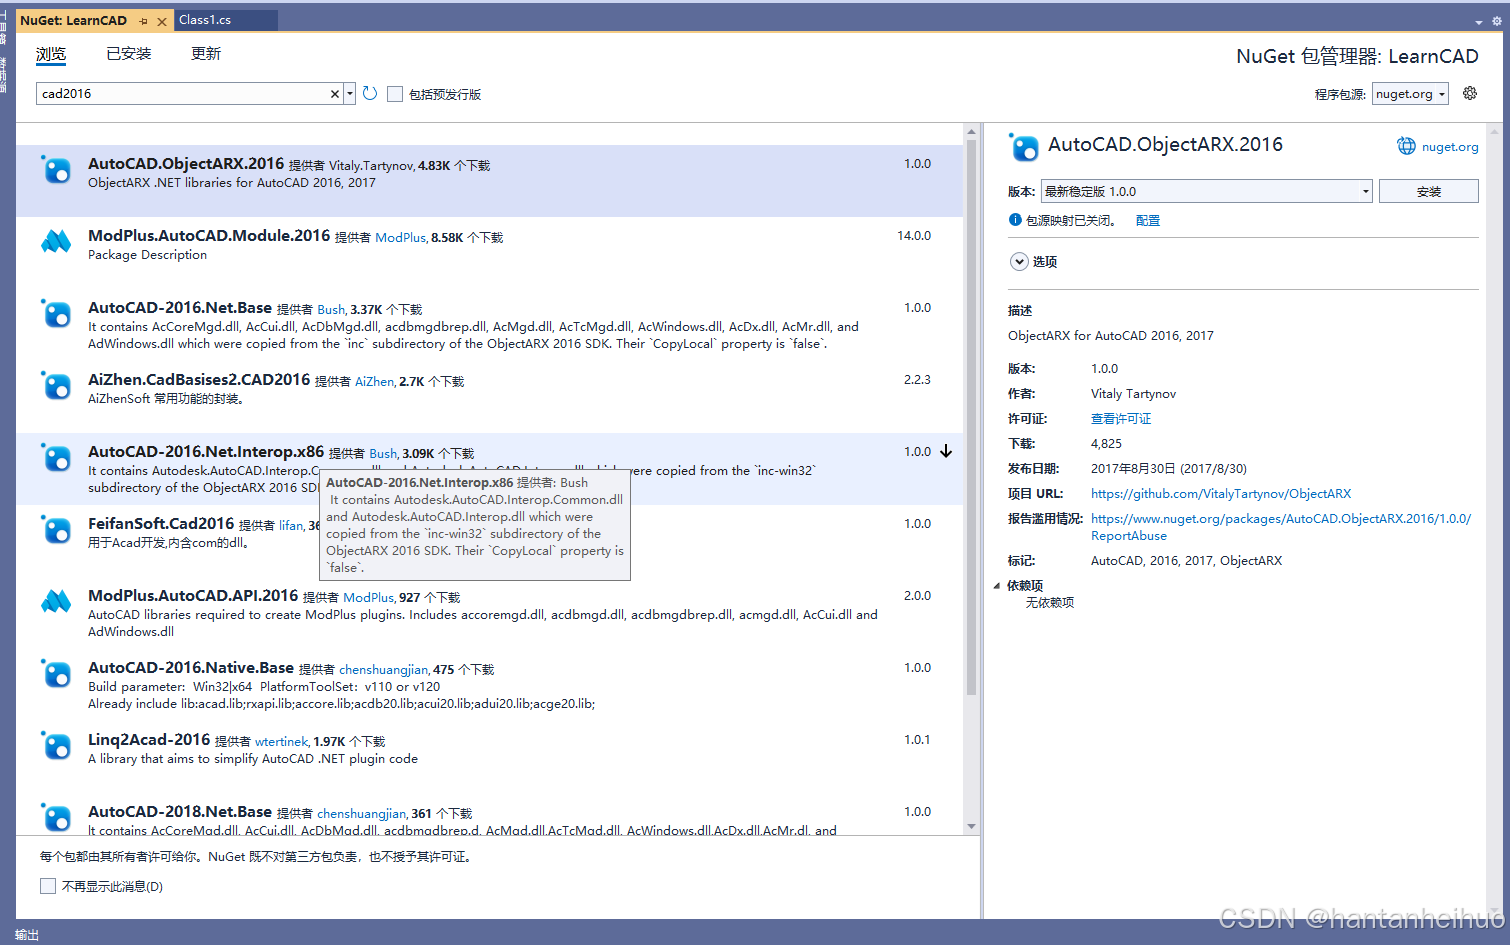Click FeifanSoft.Cad2016 package icon
The height and width of the screenshot is (945, 1510).
[x=56, y=530]
